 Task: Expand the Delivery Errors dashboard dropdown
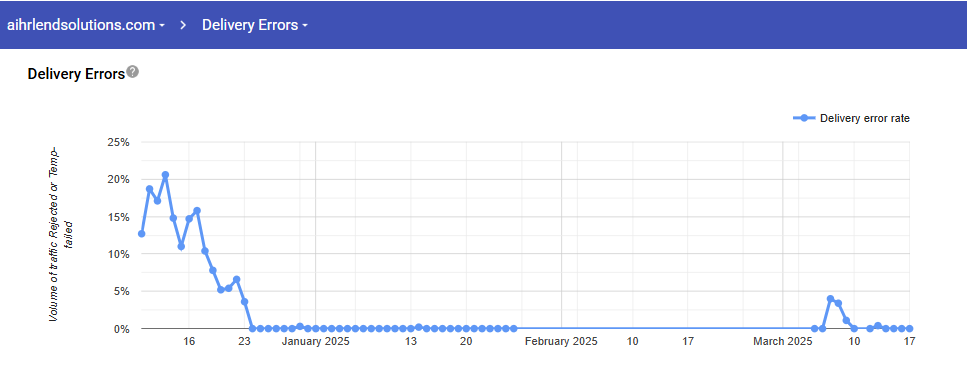(x=255, y=25)
